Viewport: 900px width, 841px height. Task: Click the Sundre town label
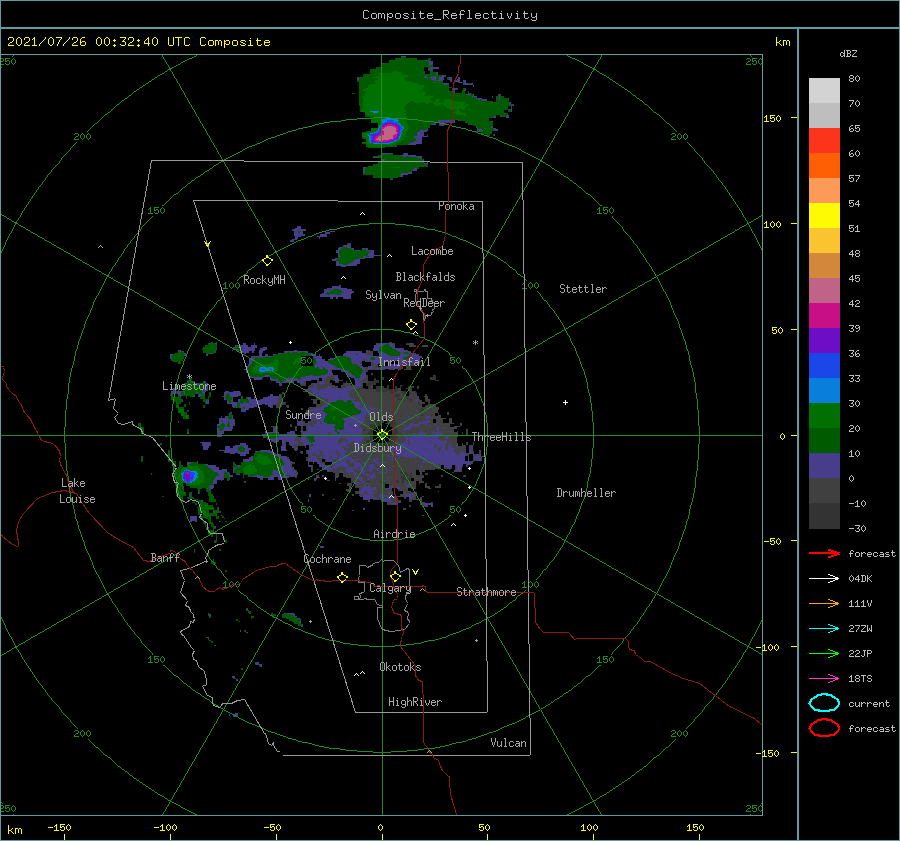click(304, 414)
